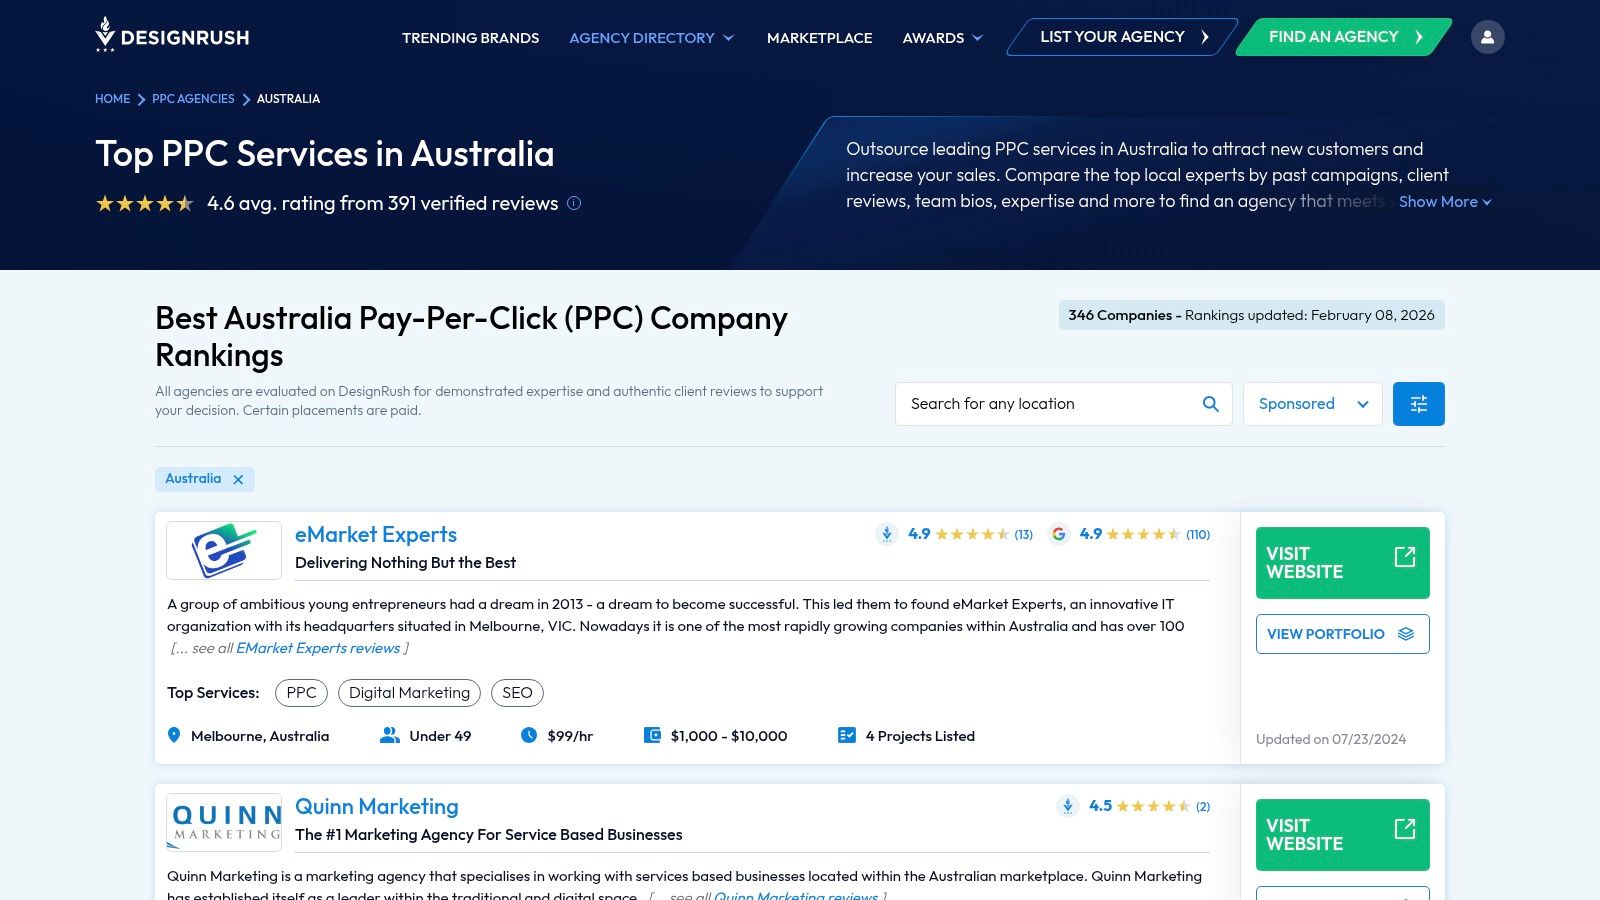Click the Melbourne, Australia location text
Screen dimensions: 1600x900
click(260, 736)
